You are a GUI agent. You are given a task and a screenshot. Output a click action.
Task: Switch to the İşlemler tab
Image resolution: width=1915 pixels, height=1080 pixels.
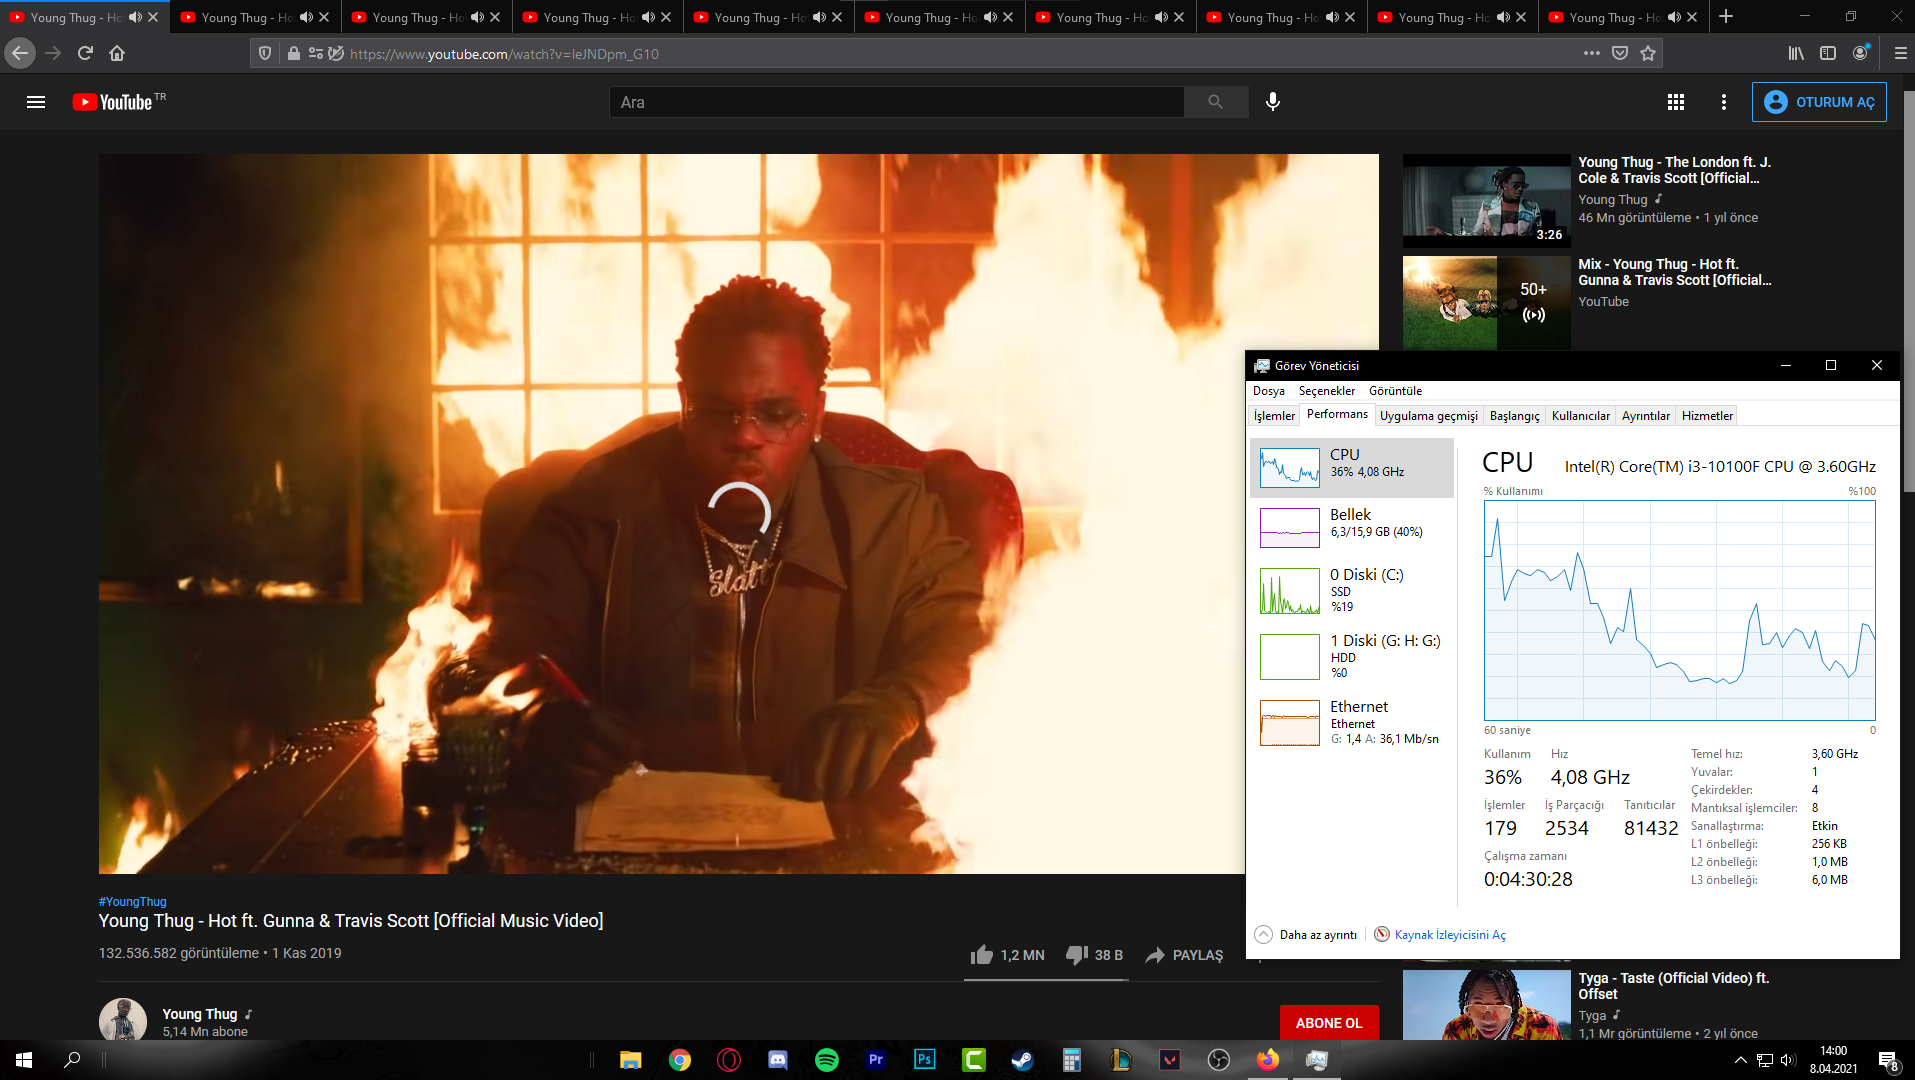coord(1274,416)
